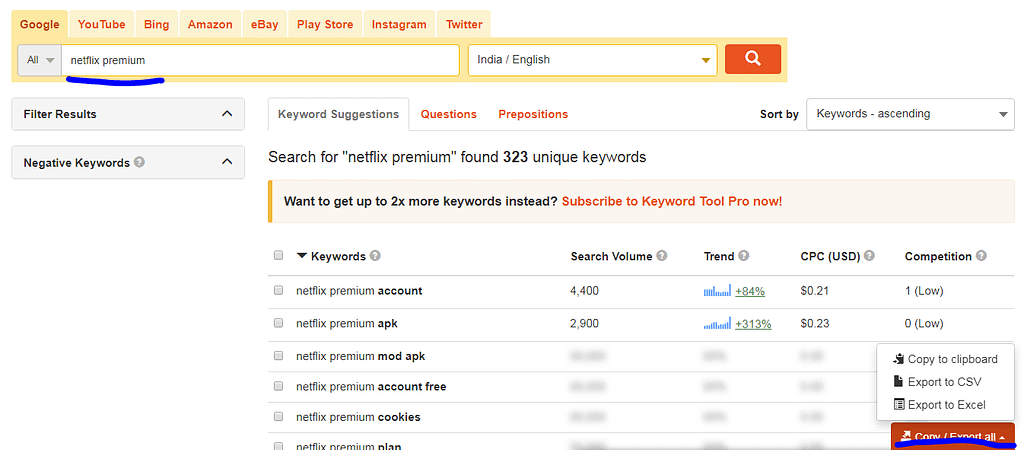Click keyword text netflix premium apk
Image resolution: width=1024 pixels, height=450 pixels.
(x=347, y=323)
